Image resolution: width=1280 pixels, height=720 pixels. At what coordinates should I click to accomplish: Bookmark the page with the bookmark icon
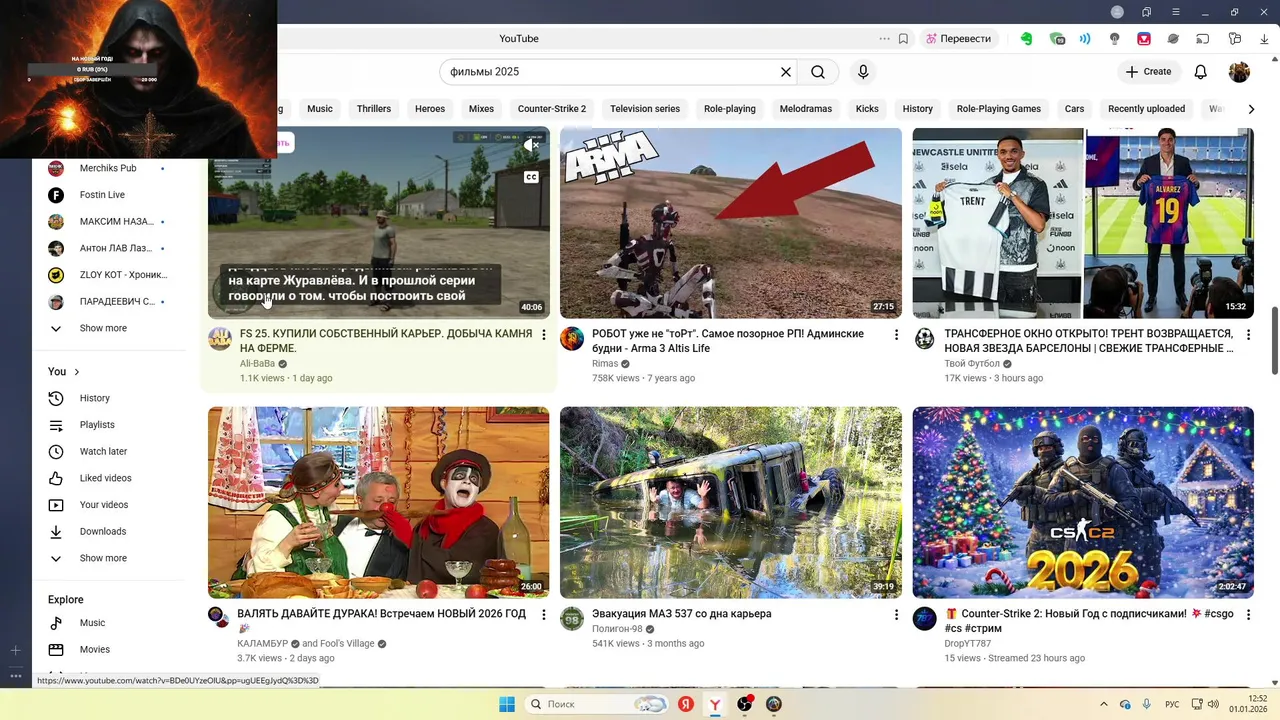click(x=903, y=39)
